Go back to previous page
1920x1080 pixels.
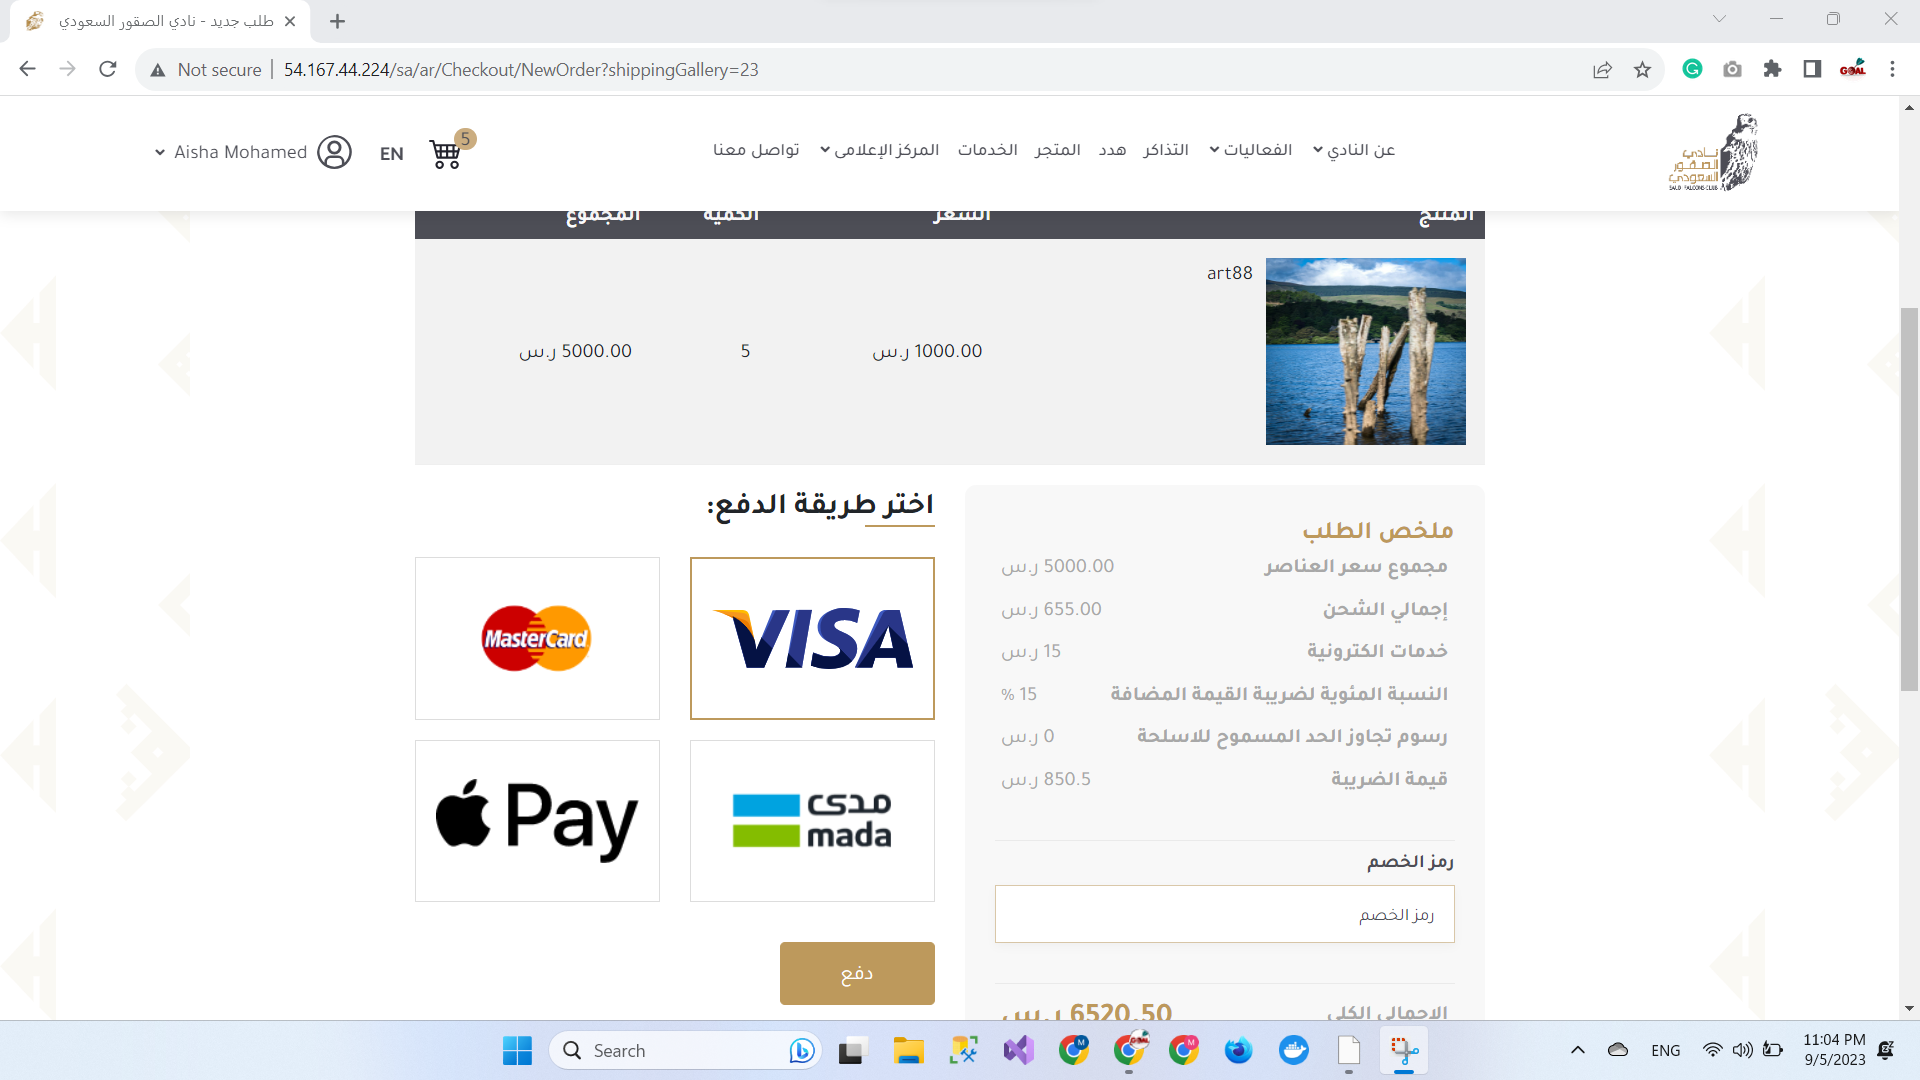pyautogui.click(x=28, y=69)
